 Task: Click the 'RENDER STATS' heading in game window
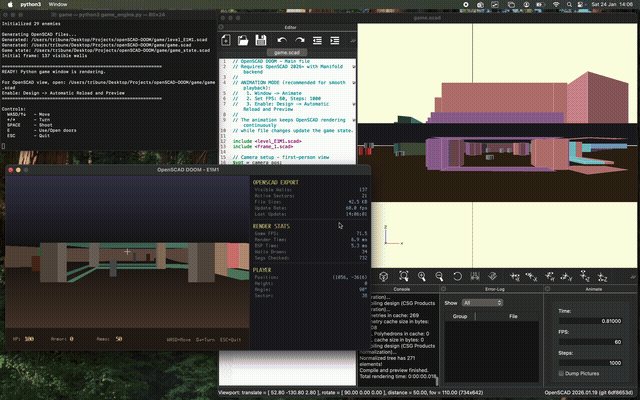(271, 226)
